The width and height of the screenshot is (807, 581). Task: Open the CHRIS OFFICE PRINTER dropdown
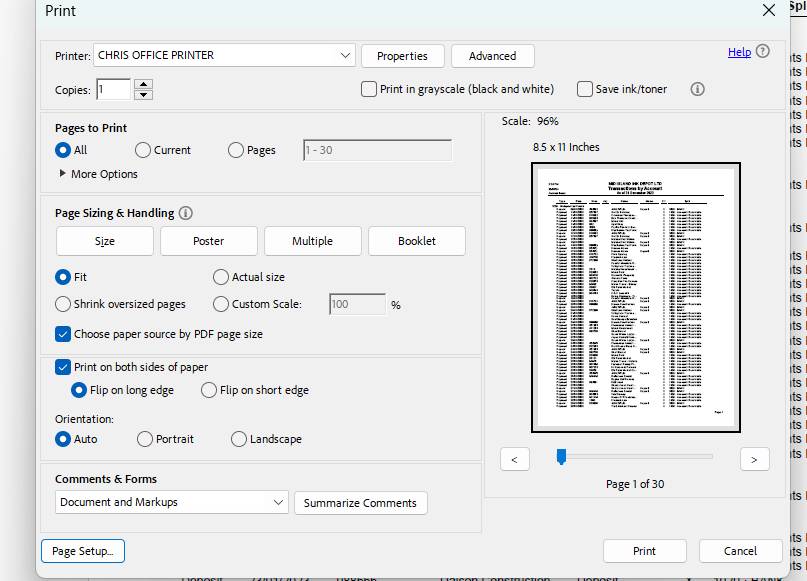pos(344,56)
